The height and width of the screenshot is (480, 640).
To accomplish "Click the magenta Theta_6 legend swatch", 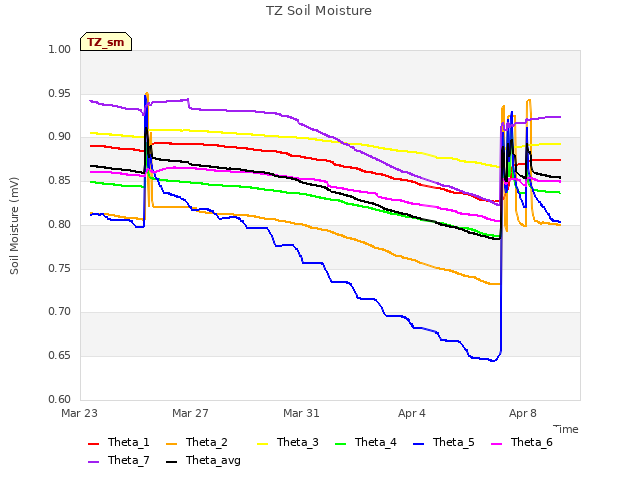I will pyautogui.click(x=496, y=444).
